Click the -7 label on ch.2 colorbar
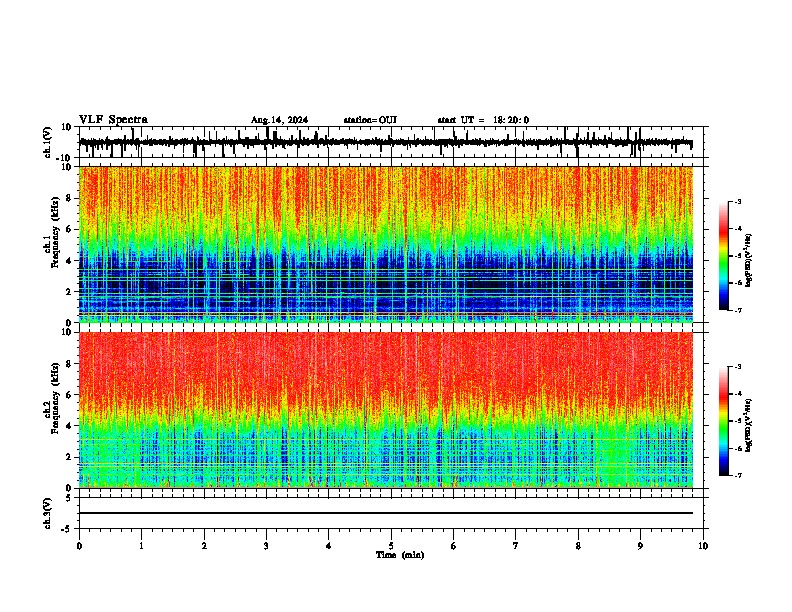Image resolution: width=792 pixels, height=612 pixels. [x=738, y=476]
